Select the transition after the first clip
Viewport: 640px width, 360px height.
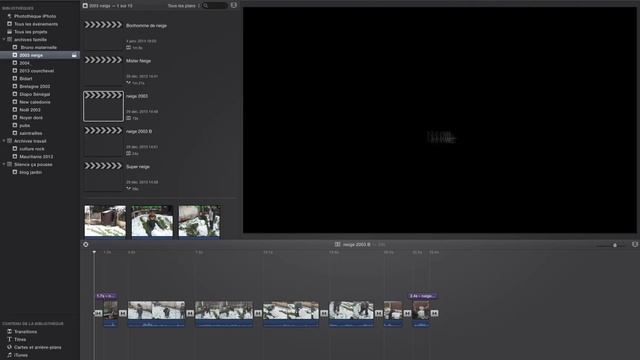point(123,313)
